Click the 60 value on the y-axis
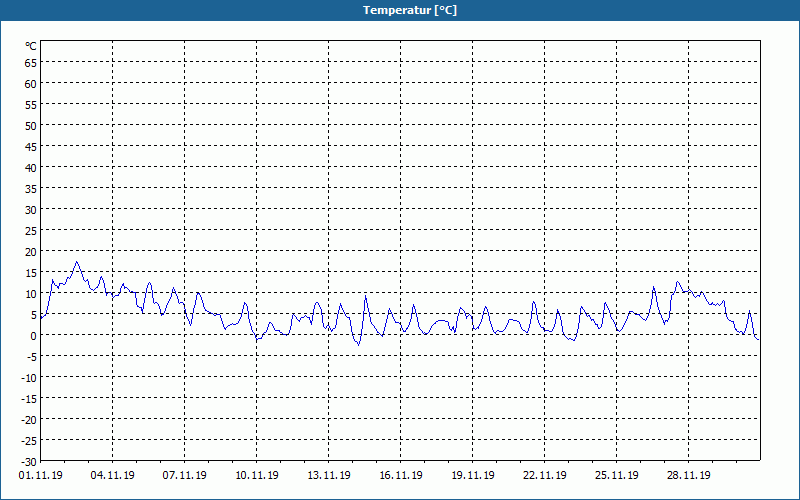The image size is (800, 500). (x=31, y=84)
